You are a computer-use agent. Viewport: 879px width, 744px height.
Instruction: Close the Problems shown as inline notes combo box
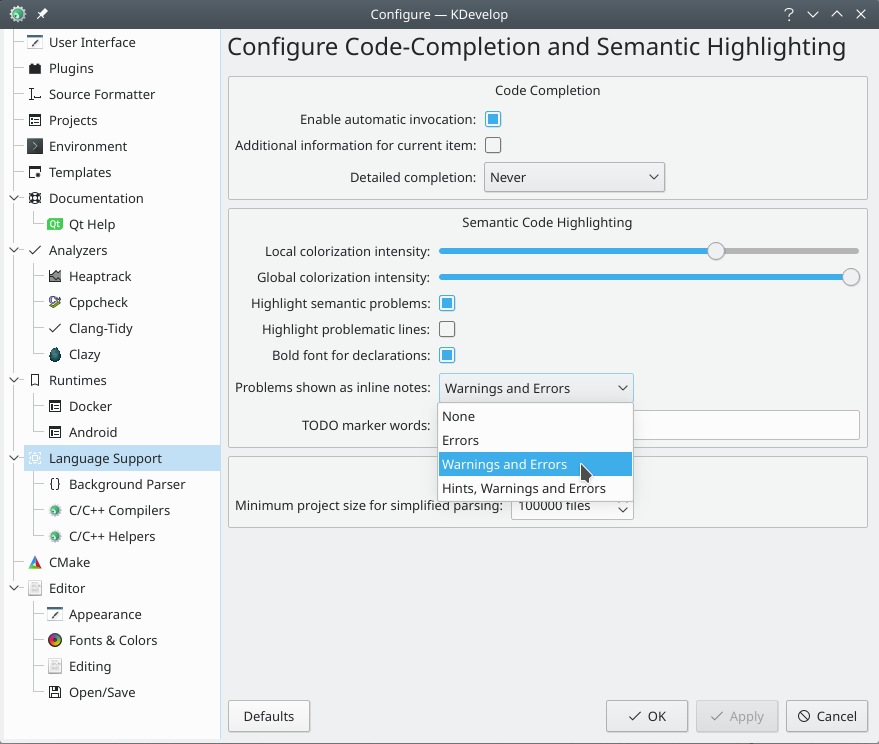coord(536,388)
